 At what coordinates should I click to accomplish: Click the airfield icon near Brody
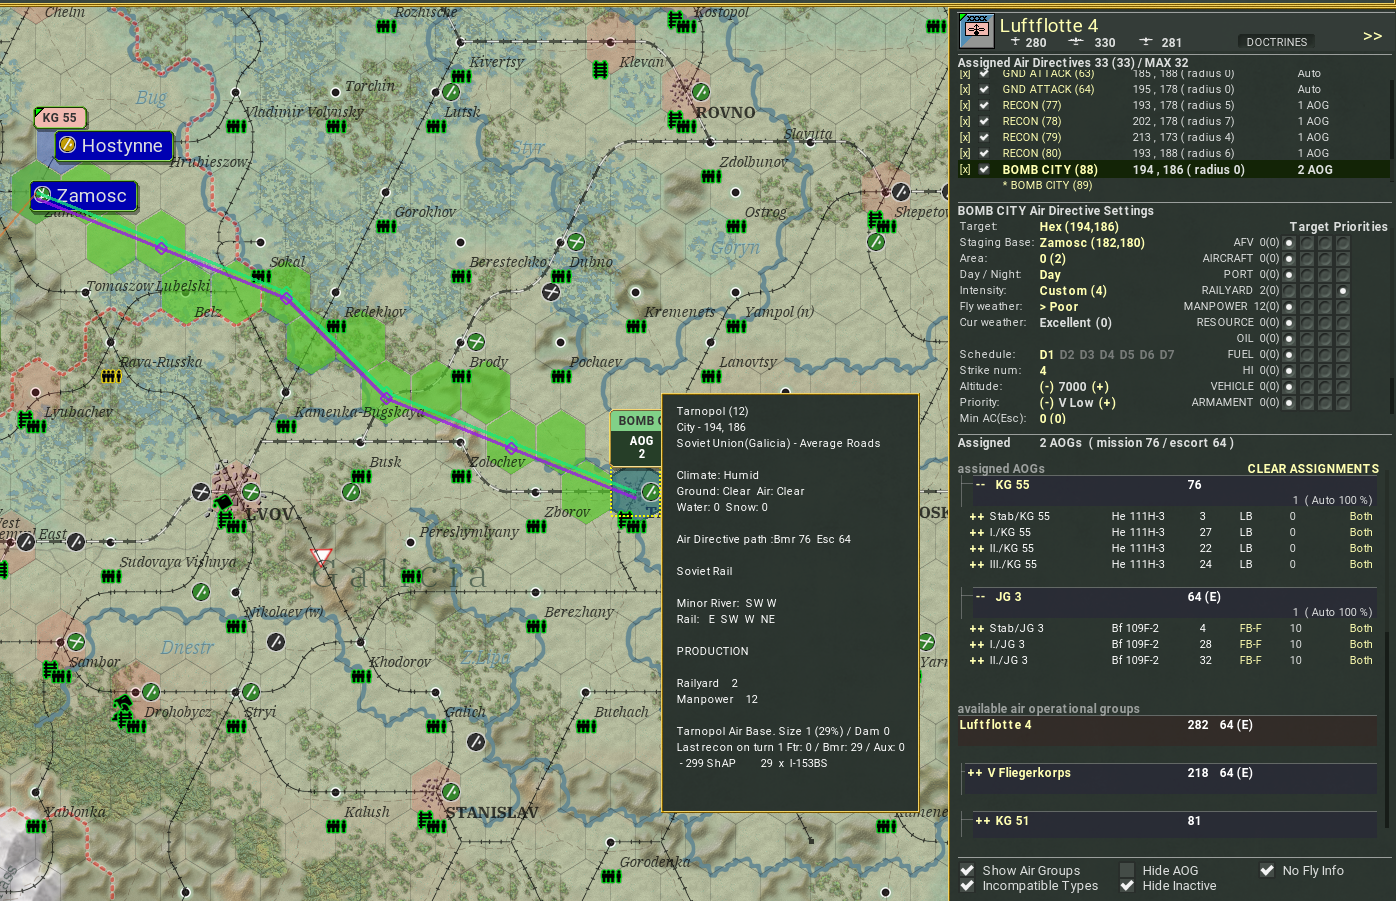click(476, 342)
